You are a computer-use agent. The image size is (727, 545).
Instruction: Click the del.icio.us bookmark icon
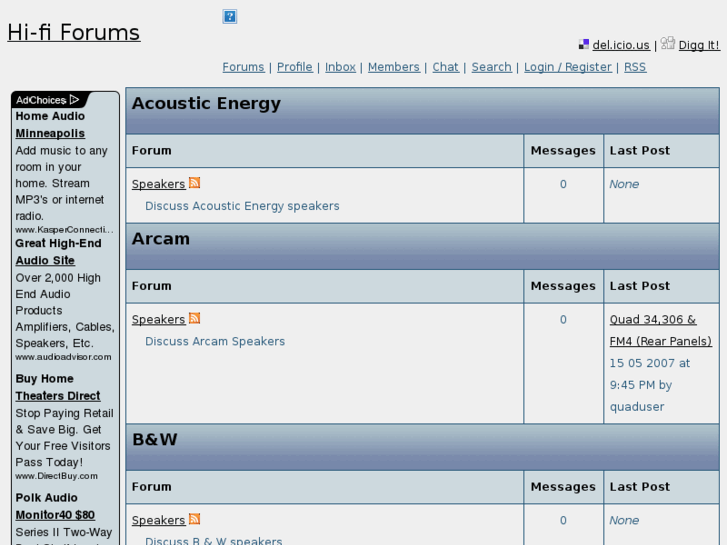pos(584,45)
